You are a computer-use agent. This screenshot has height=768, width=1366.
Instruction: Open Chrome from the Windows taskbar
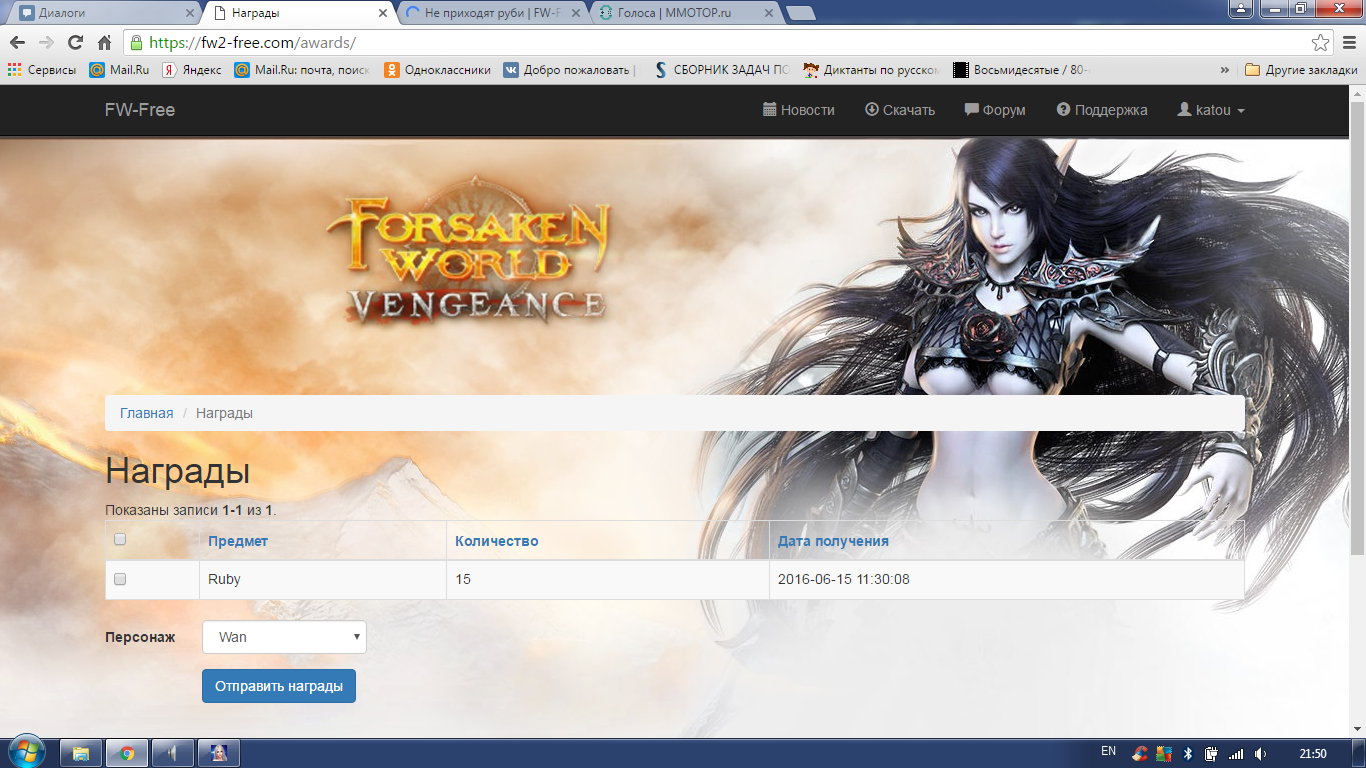click(127, 753)
